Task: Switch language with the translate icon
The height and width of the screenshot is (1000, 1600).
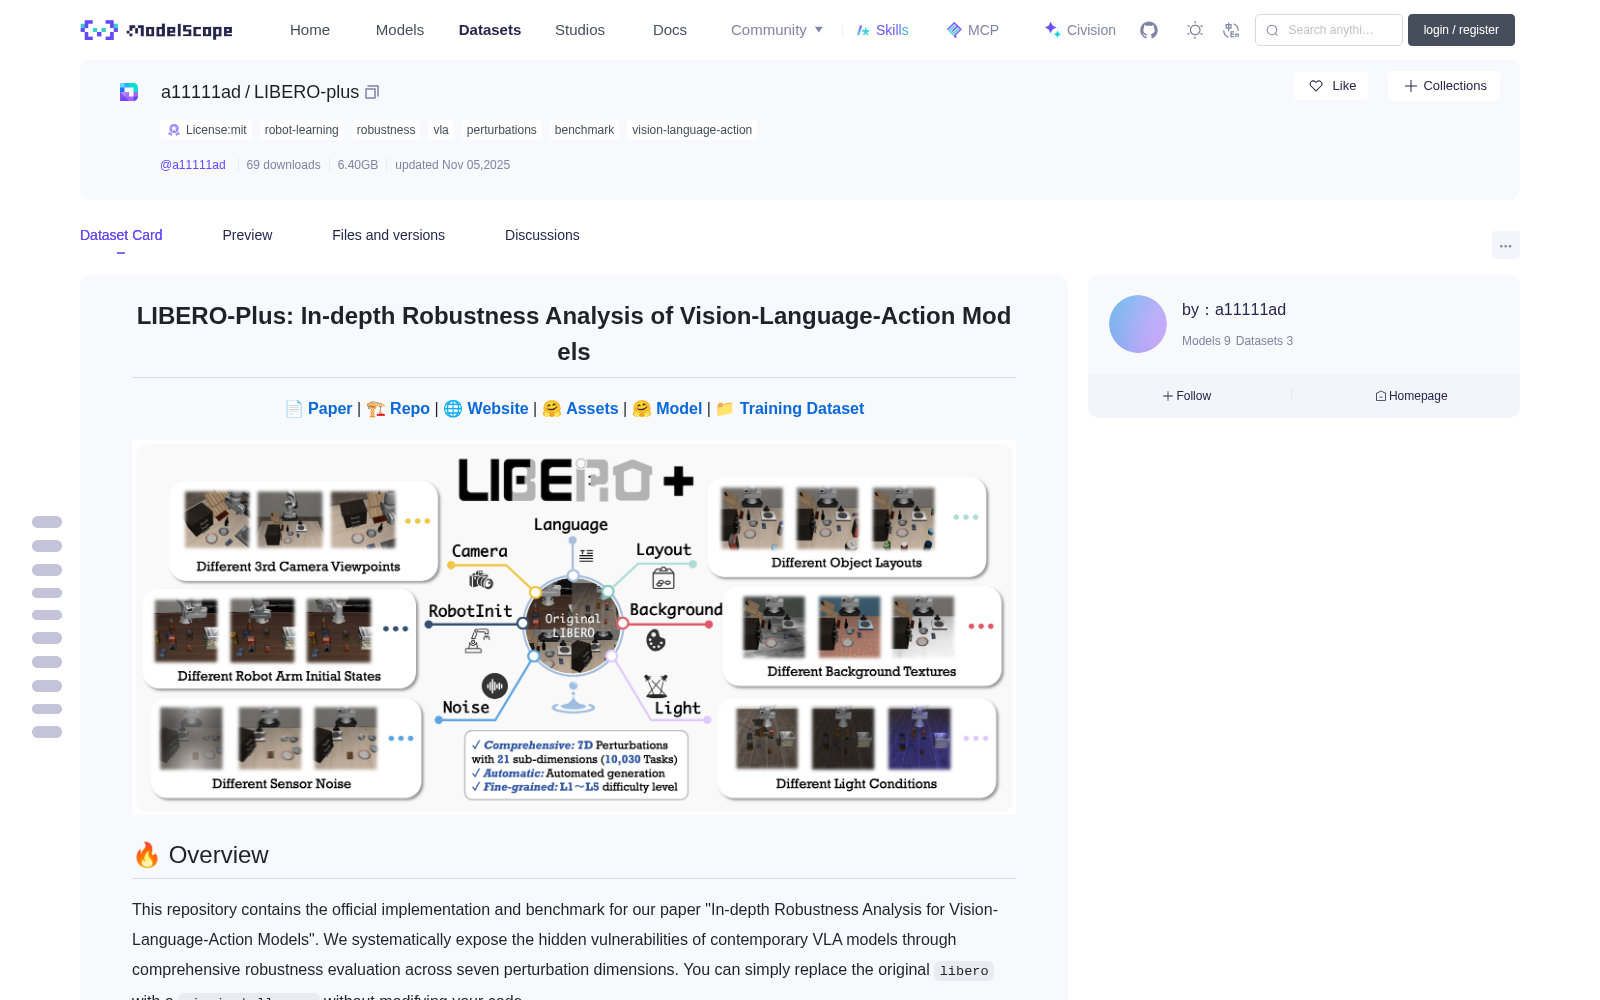Action: pos(1231,30)
